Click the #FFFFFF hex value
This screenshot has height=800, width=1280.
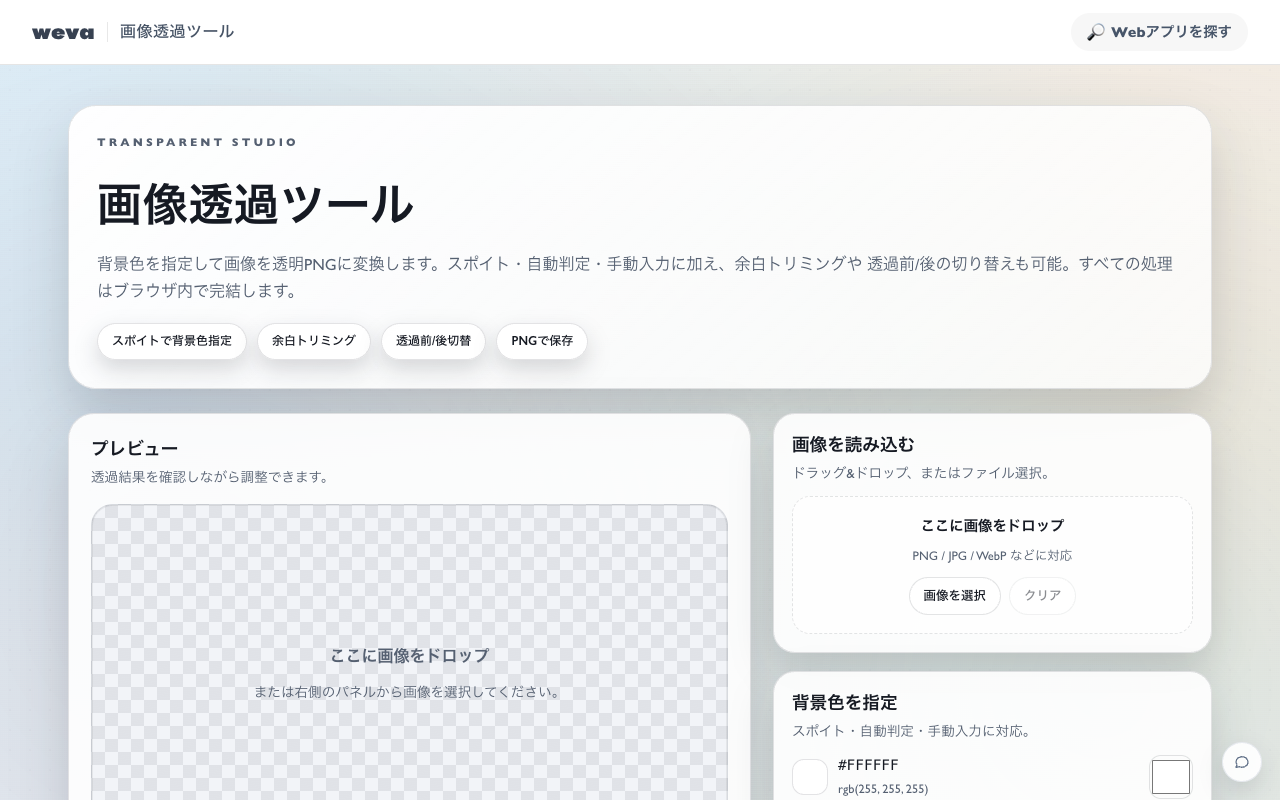point(868,766)
